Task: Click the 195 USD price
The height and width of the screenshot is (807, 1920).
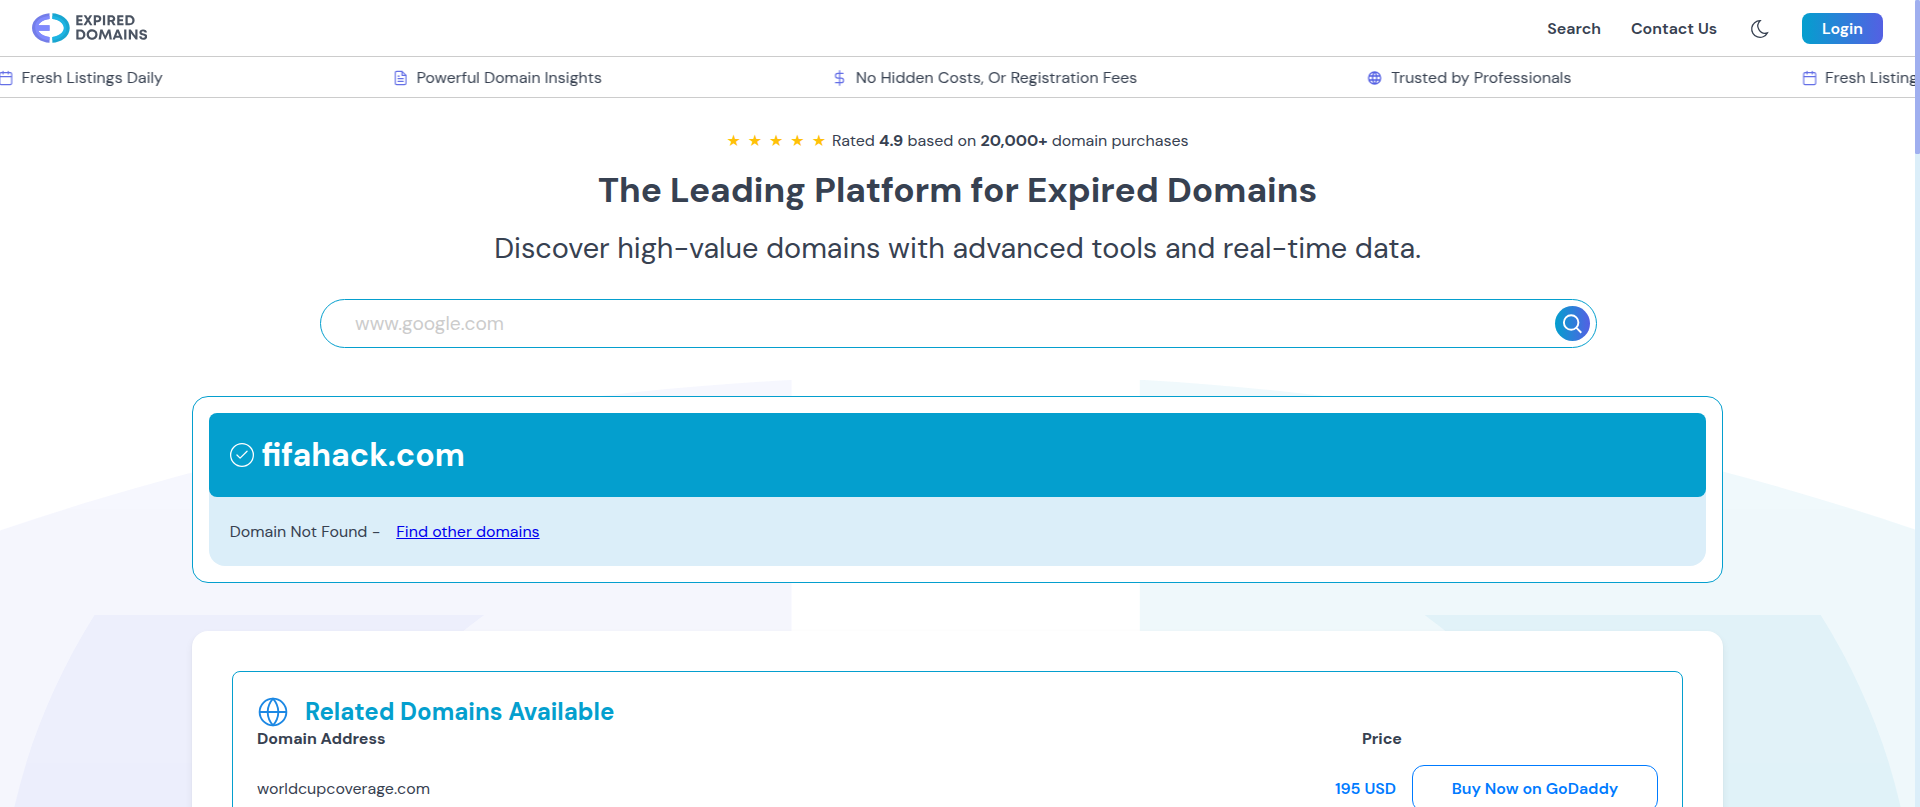Action: 1365,789
